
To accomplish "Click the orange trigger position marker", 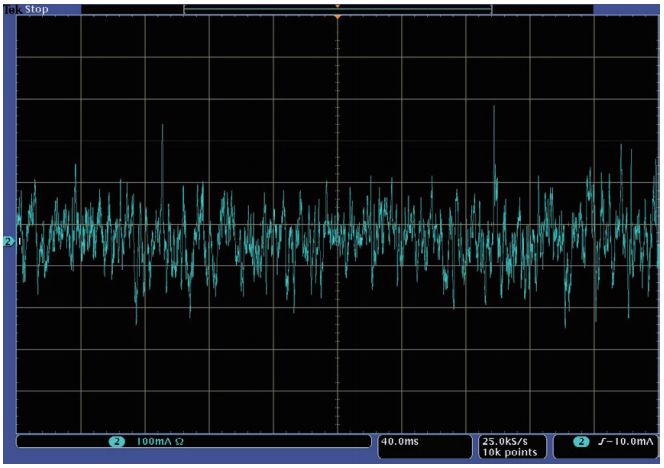I will click(x=338, y=17).
